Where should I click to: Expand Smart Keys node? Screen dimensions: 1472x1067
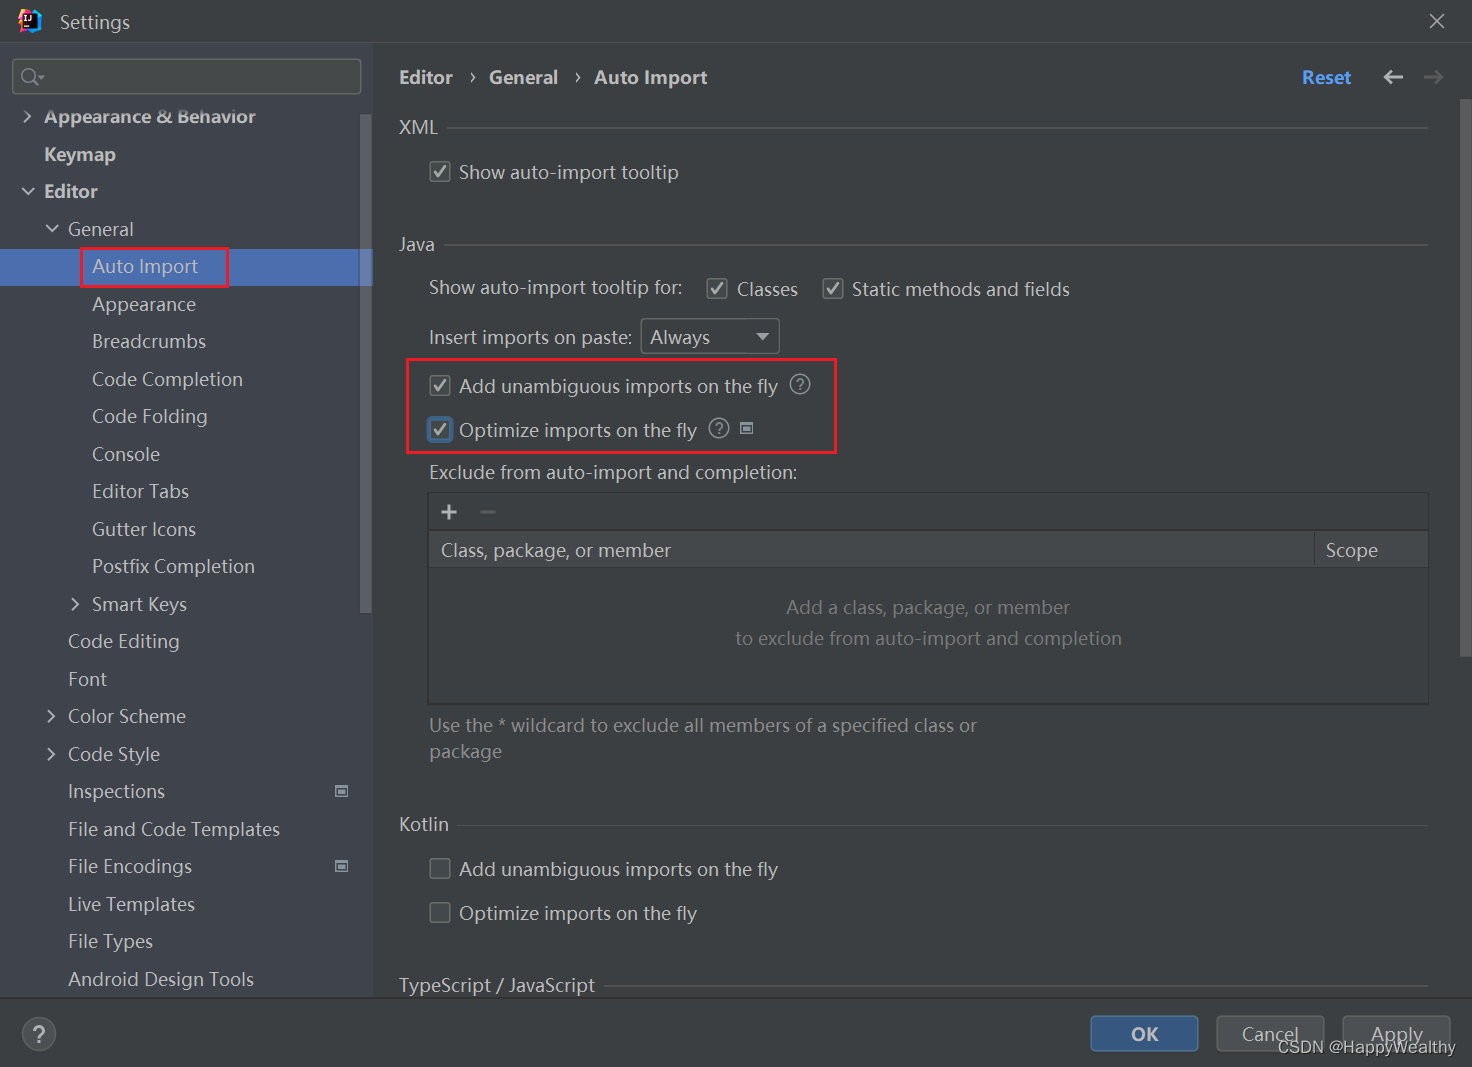coord(75,604)
